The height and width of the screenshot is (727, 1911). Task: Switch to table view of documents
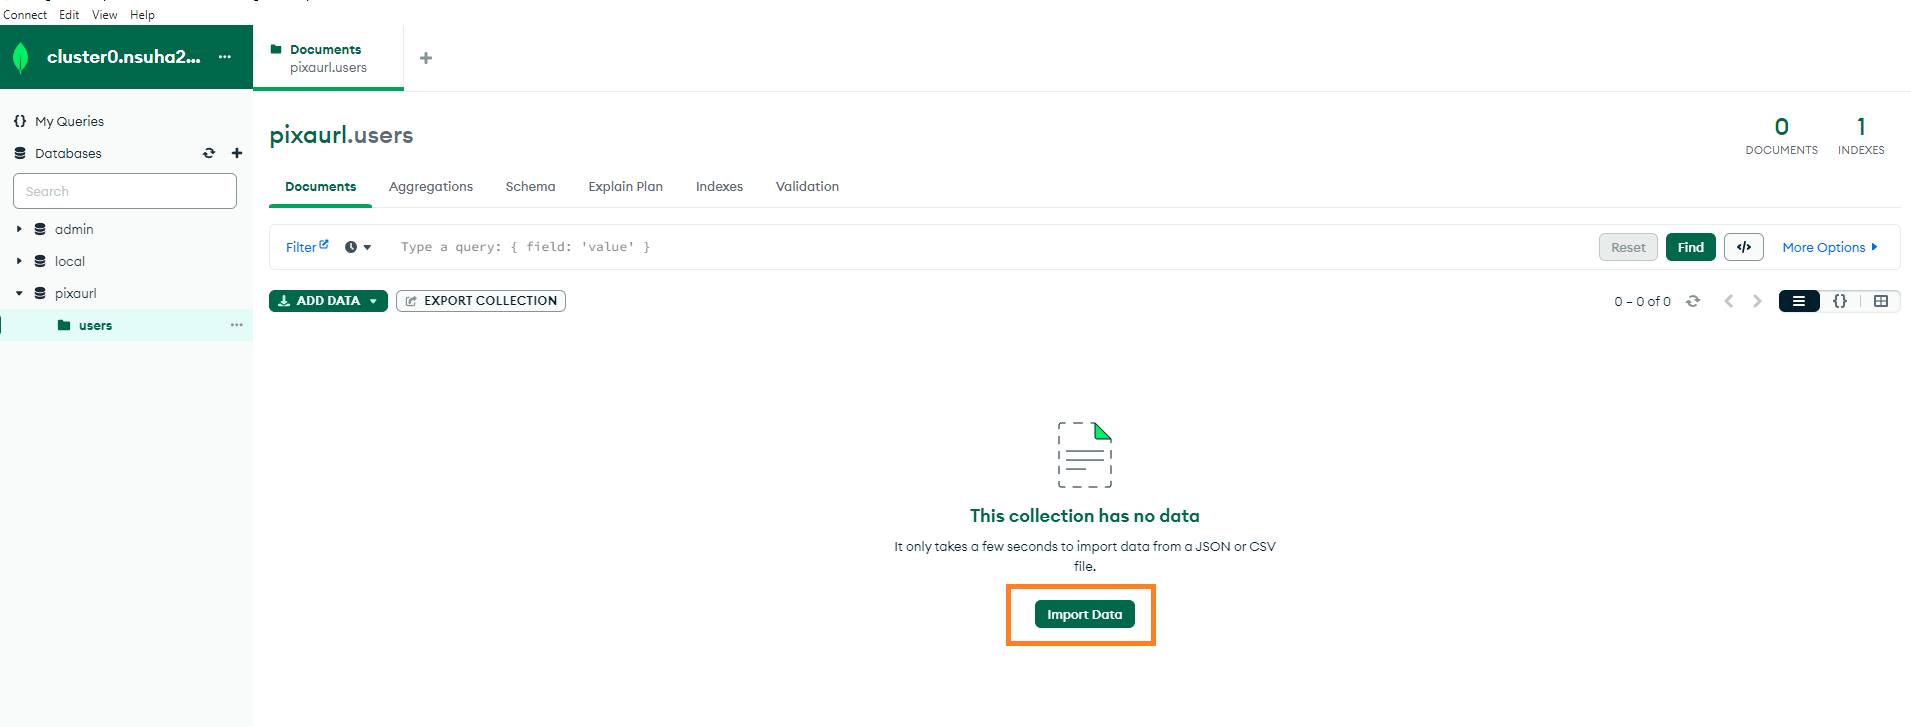pos(1880,301)
